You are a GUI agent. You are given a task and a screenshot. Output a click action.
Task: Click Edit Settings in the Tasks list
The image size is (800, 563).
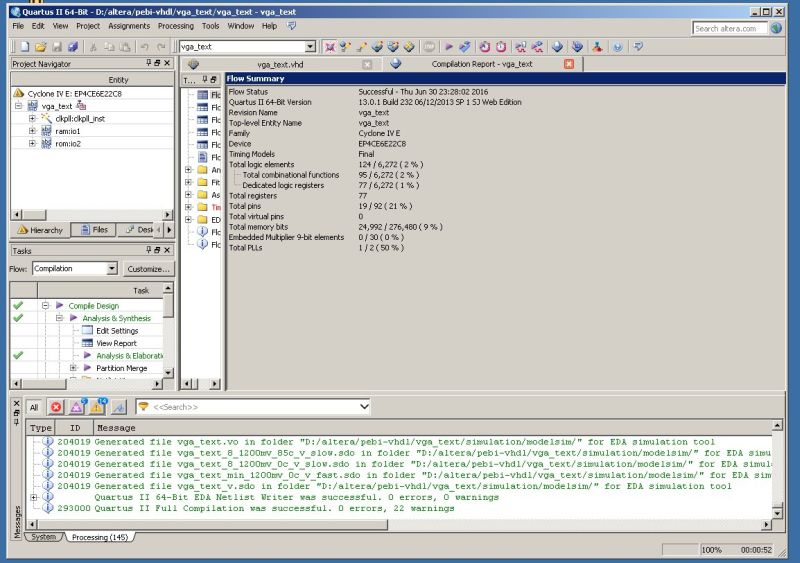tap(117, 331)
